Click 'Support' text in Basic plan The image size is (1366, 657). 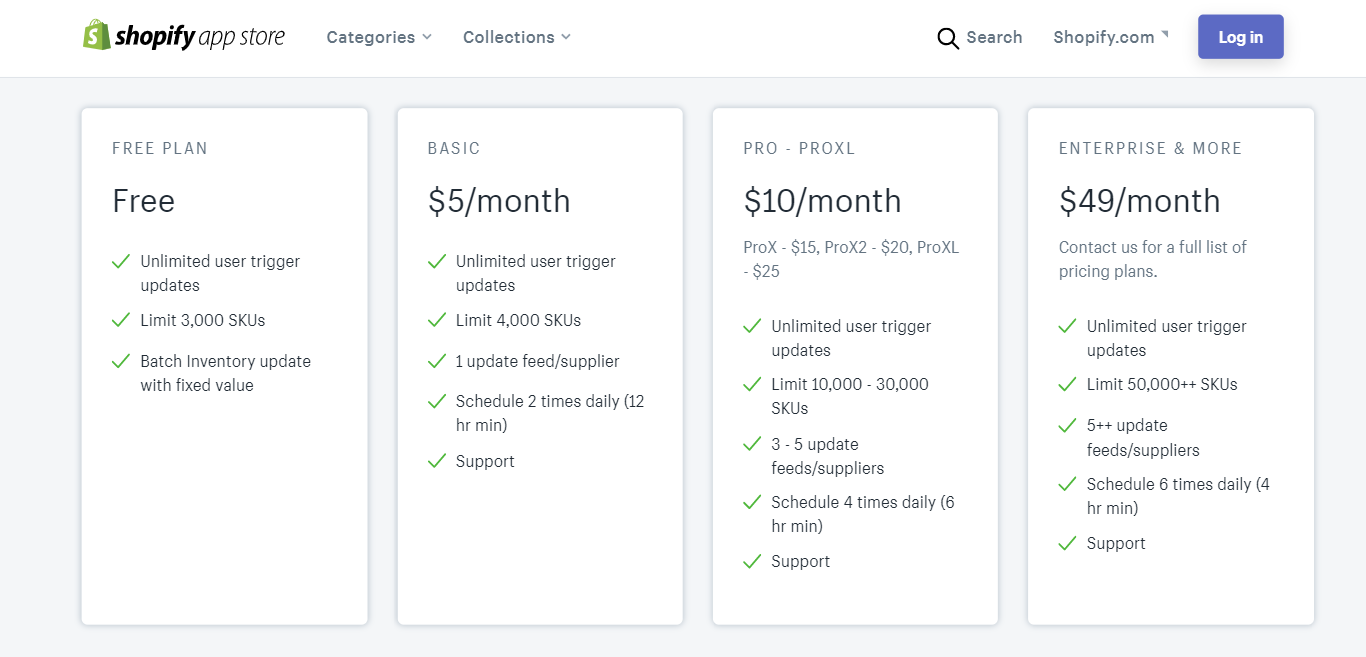click(485, 461)
